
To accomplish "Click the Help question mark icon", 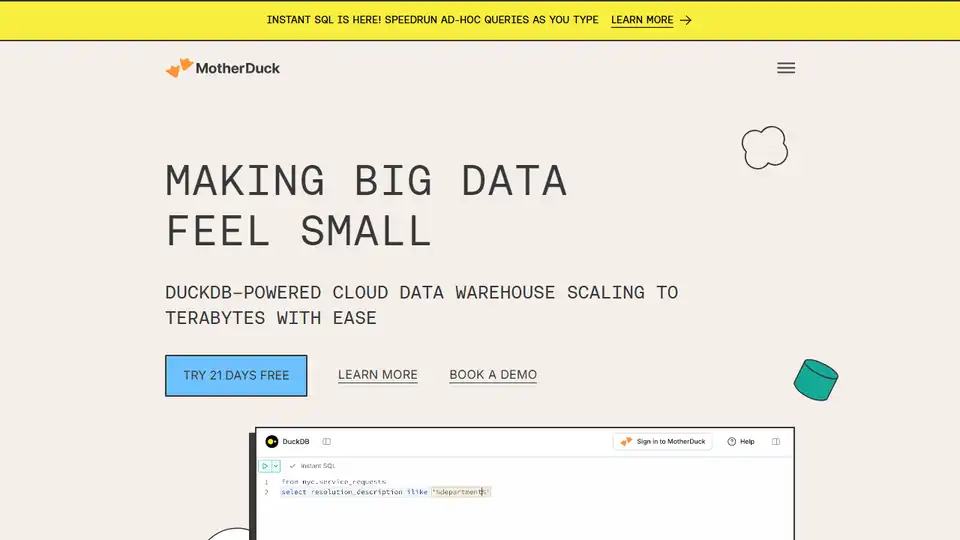I will coord(732,441).
